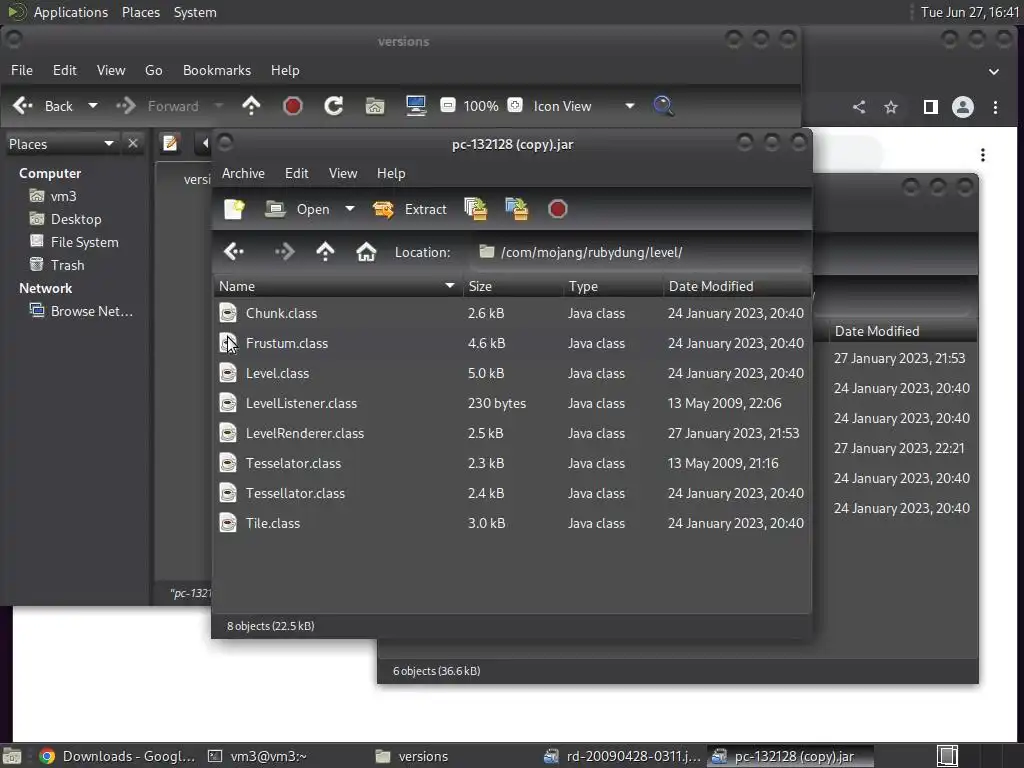Click the search magnifier icon

point(663,106)
